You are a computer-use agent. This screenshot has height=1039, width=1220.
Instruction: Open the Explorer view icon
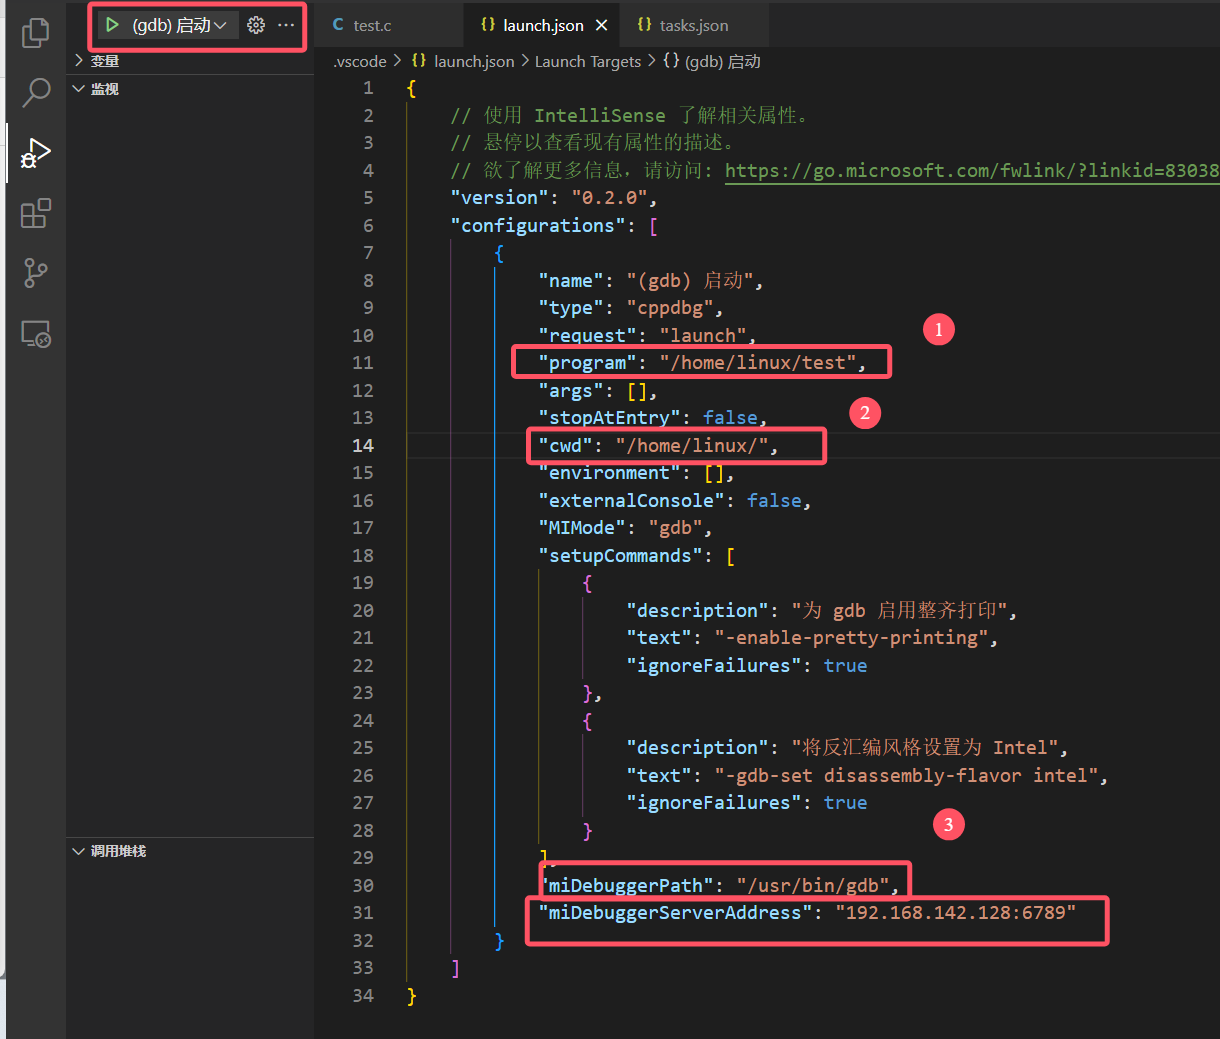coord(36,33)
